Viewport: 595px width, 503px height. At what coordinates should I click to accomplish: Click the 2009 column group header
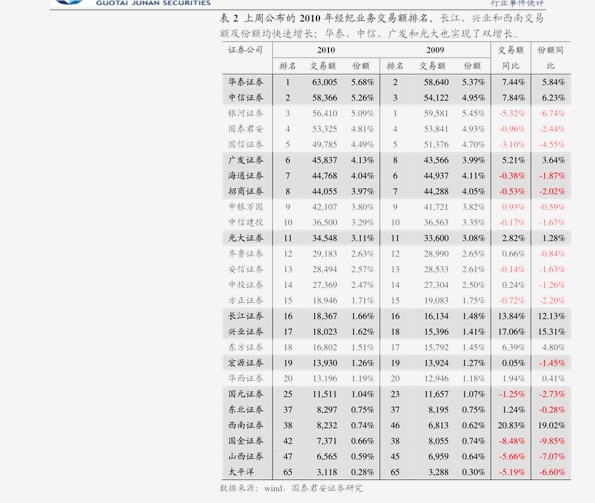(x=435, y=50)
